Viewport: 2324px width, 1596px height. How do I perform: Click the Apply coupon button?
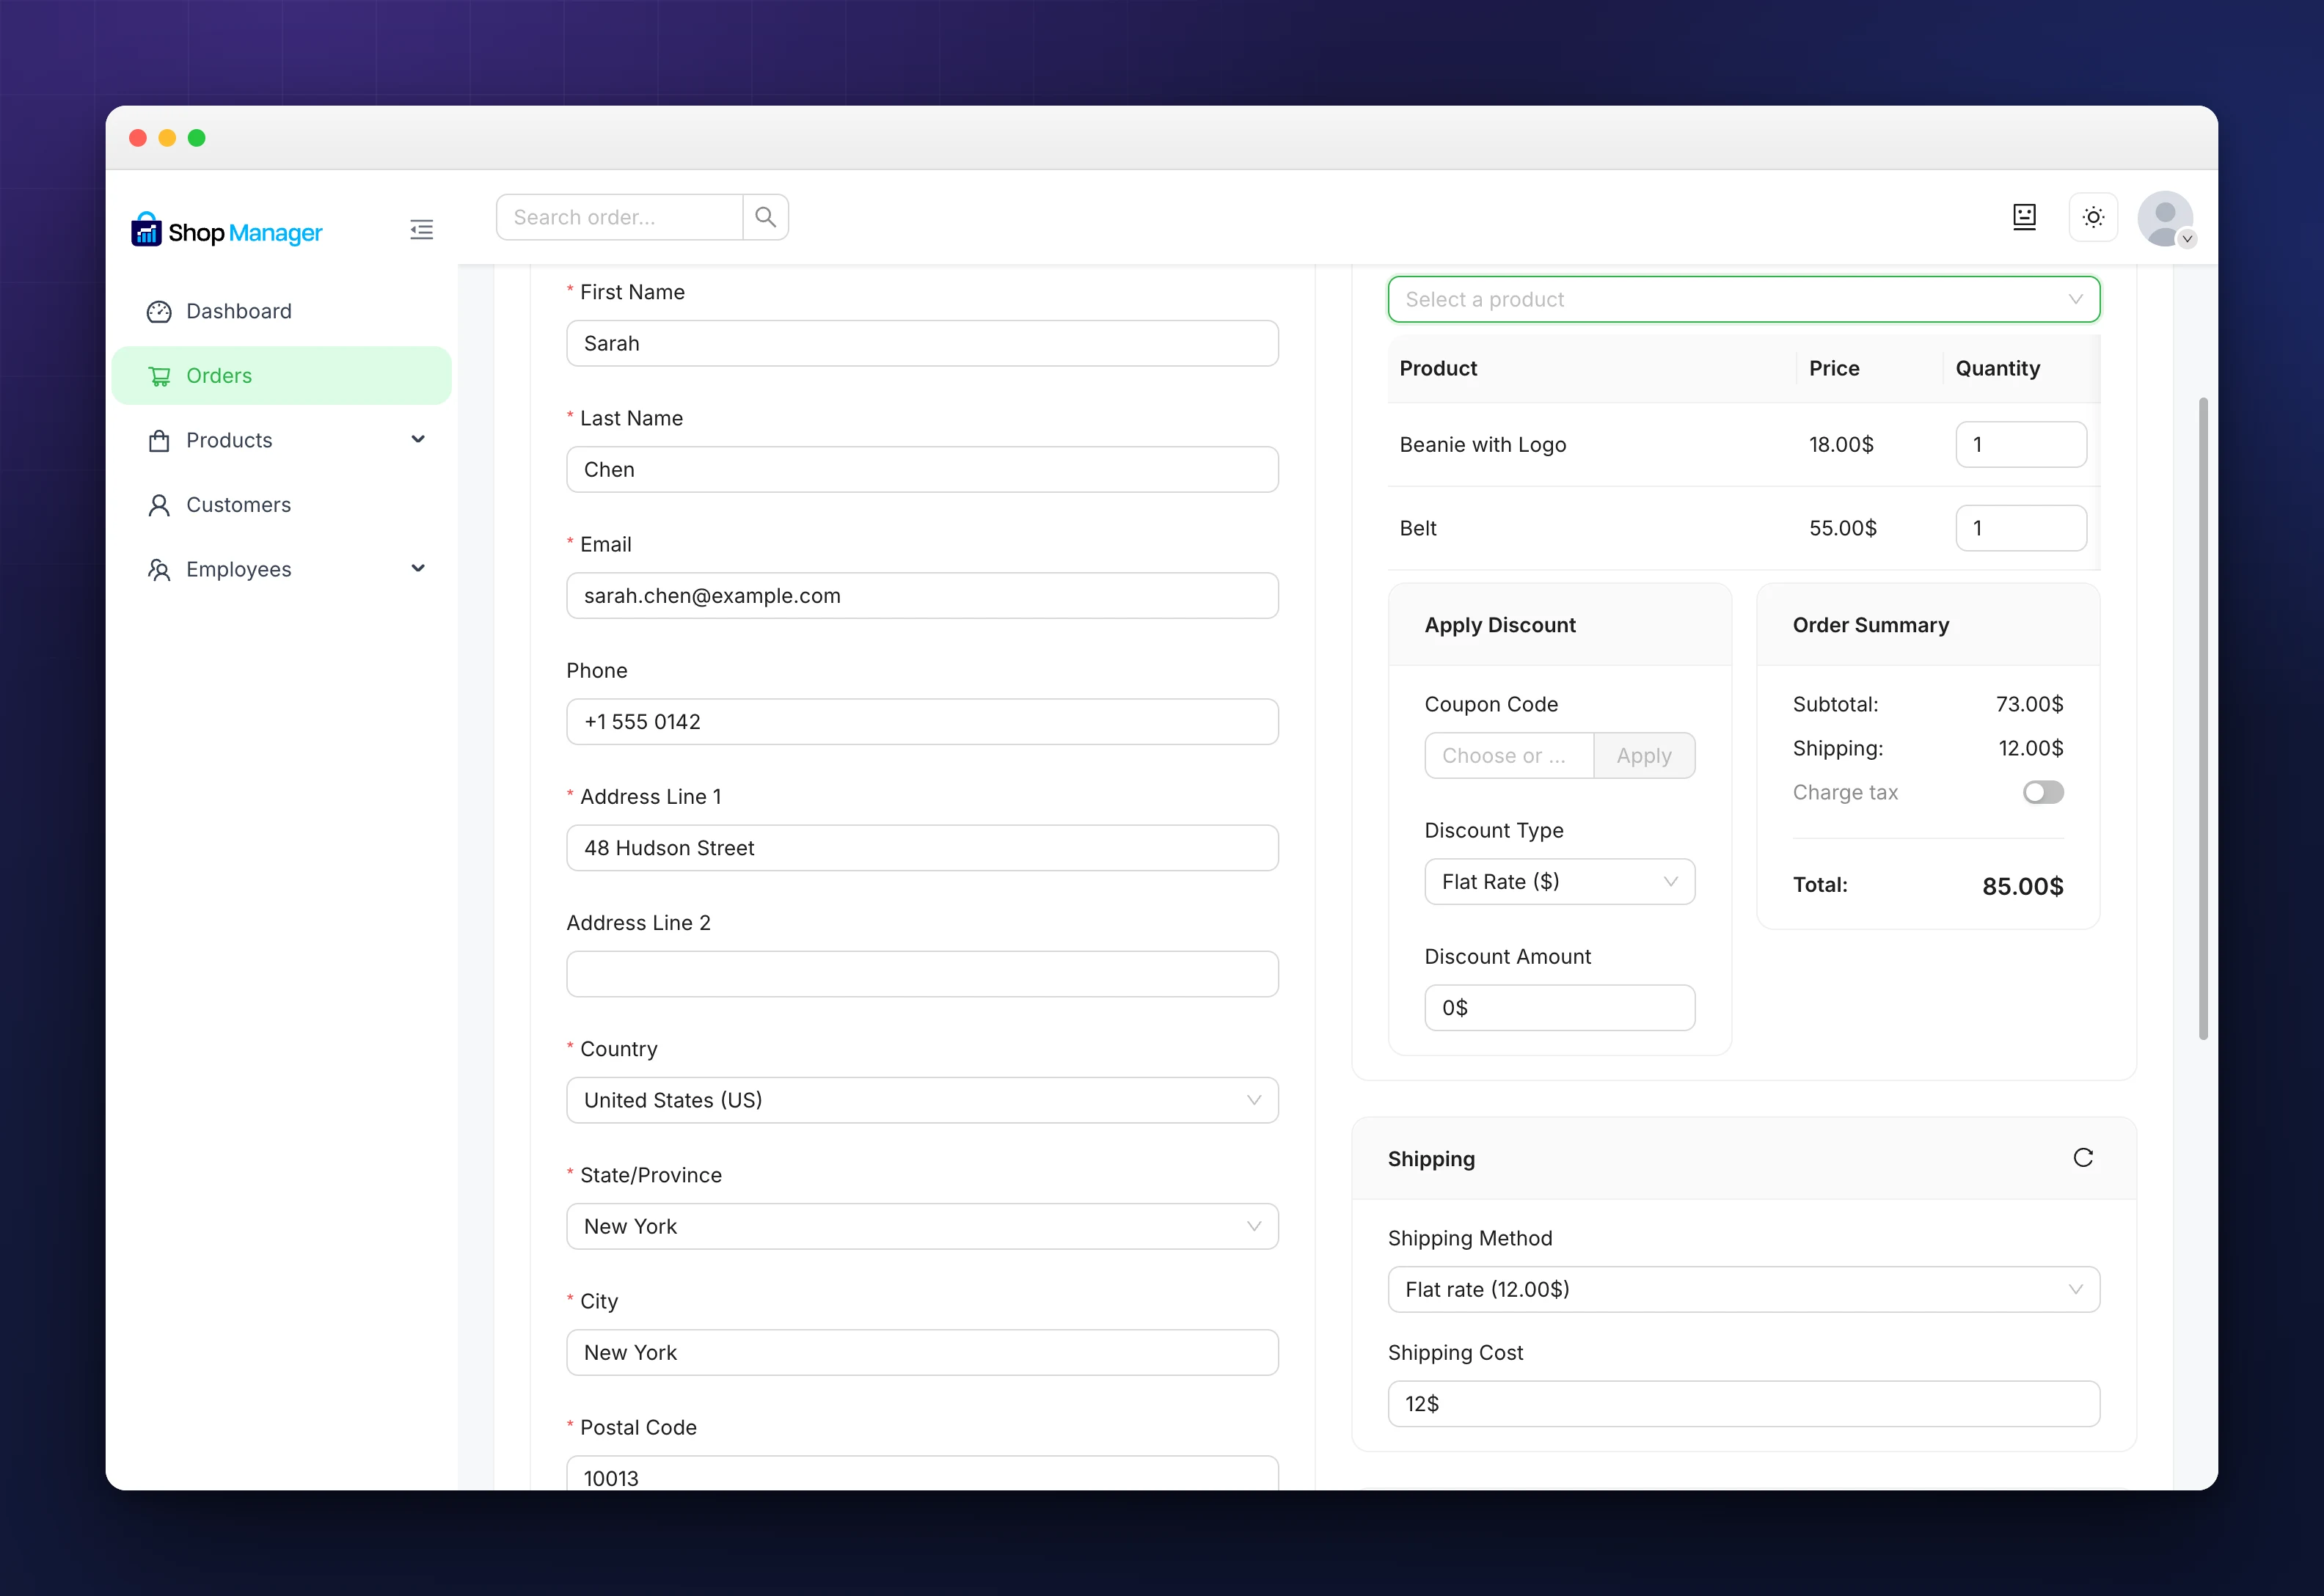tap(1644, 756)
